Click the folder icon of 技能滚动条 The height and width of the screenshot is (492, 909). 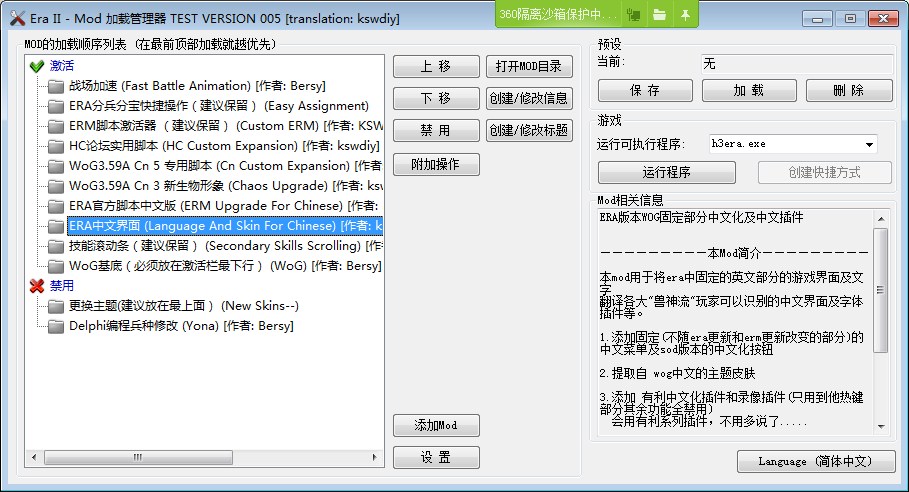click(x=56, y=246)
